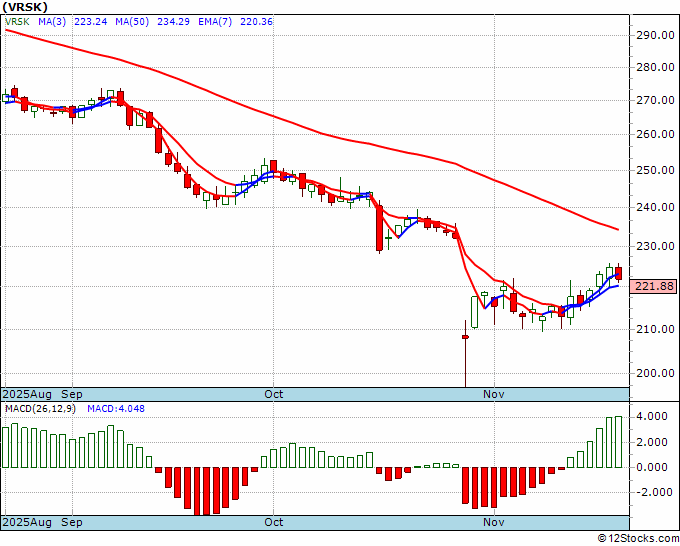This screenshot has width=680, height=546.
Task: Click the MACD:4.048 value readout
Action: pos(116,409)
